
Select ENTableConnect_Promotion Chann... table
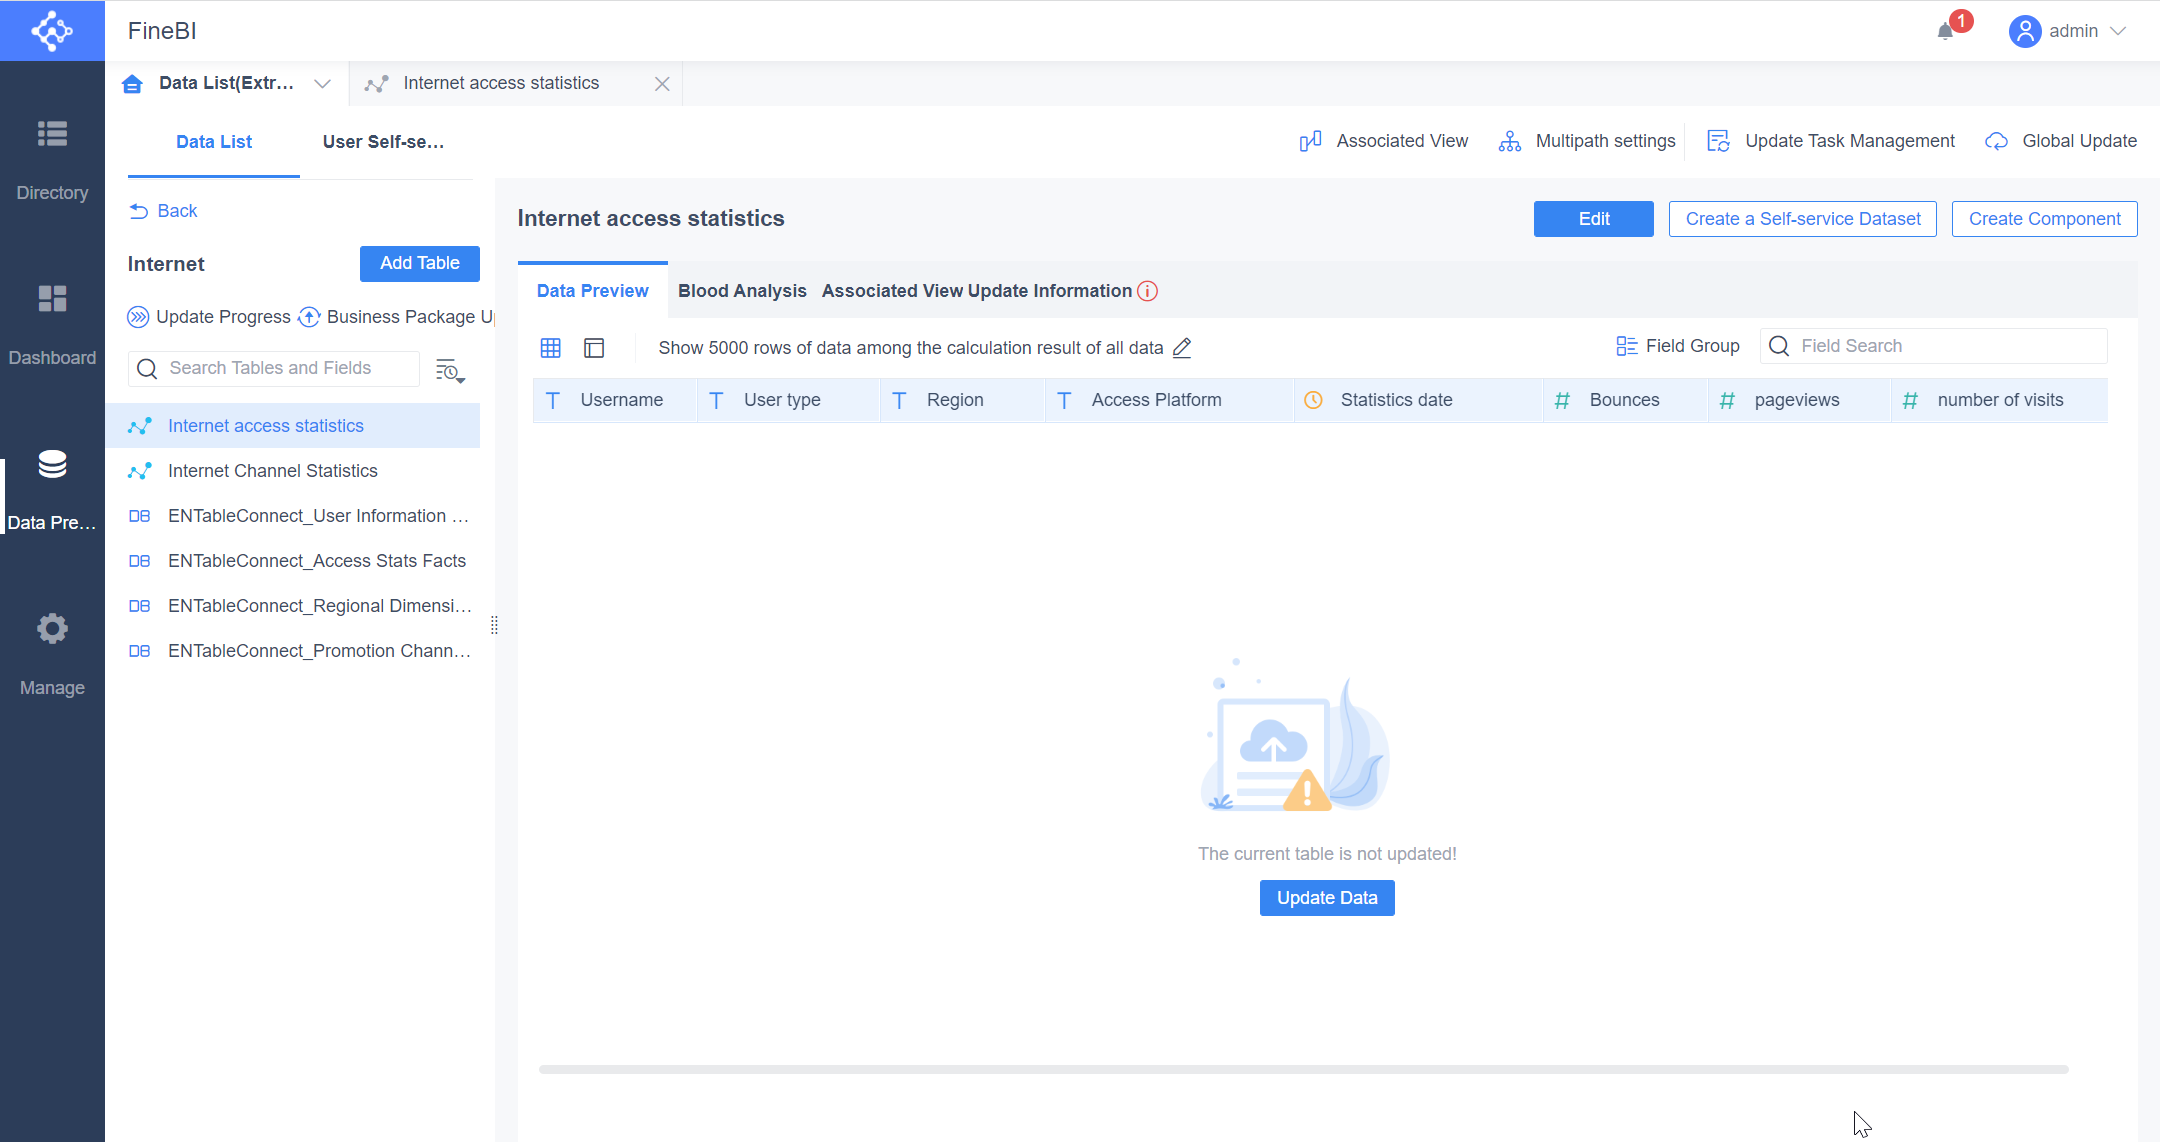point(293,651)
